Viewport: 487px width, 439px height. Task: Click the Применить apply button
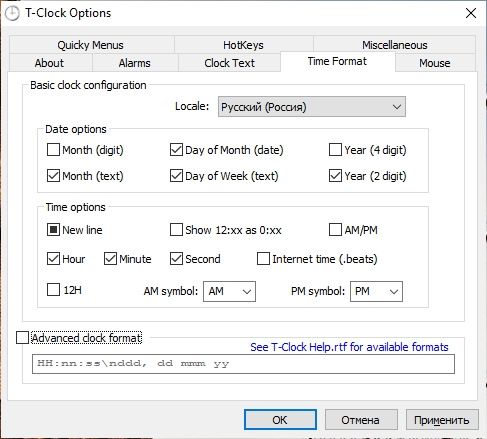pos(442,420)
